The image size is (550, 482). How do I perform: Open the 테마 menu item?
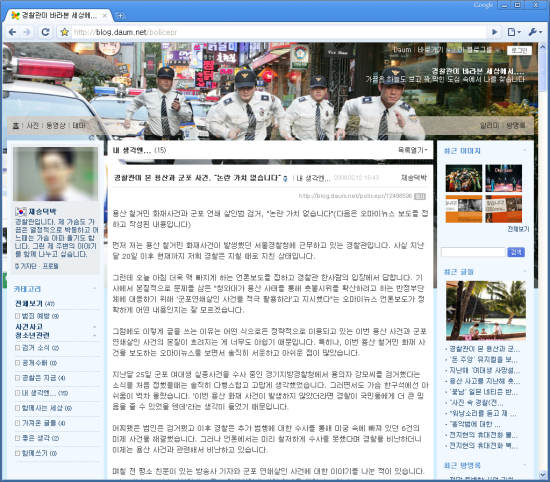click(x=79, y=125)
